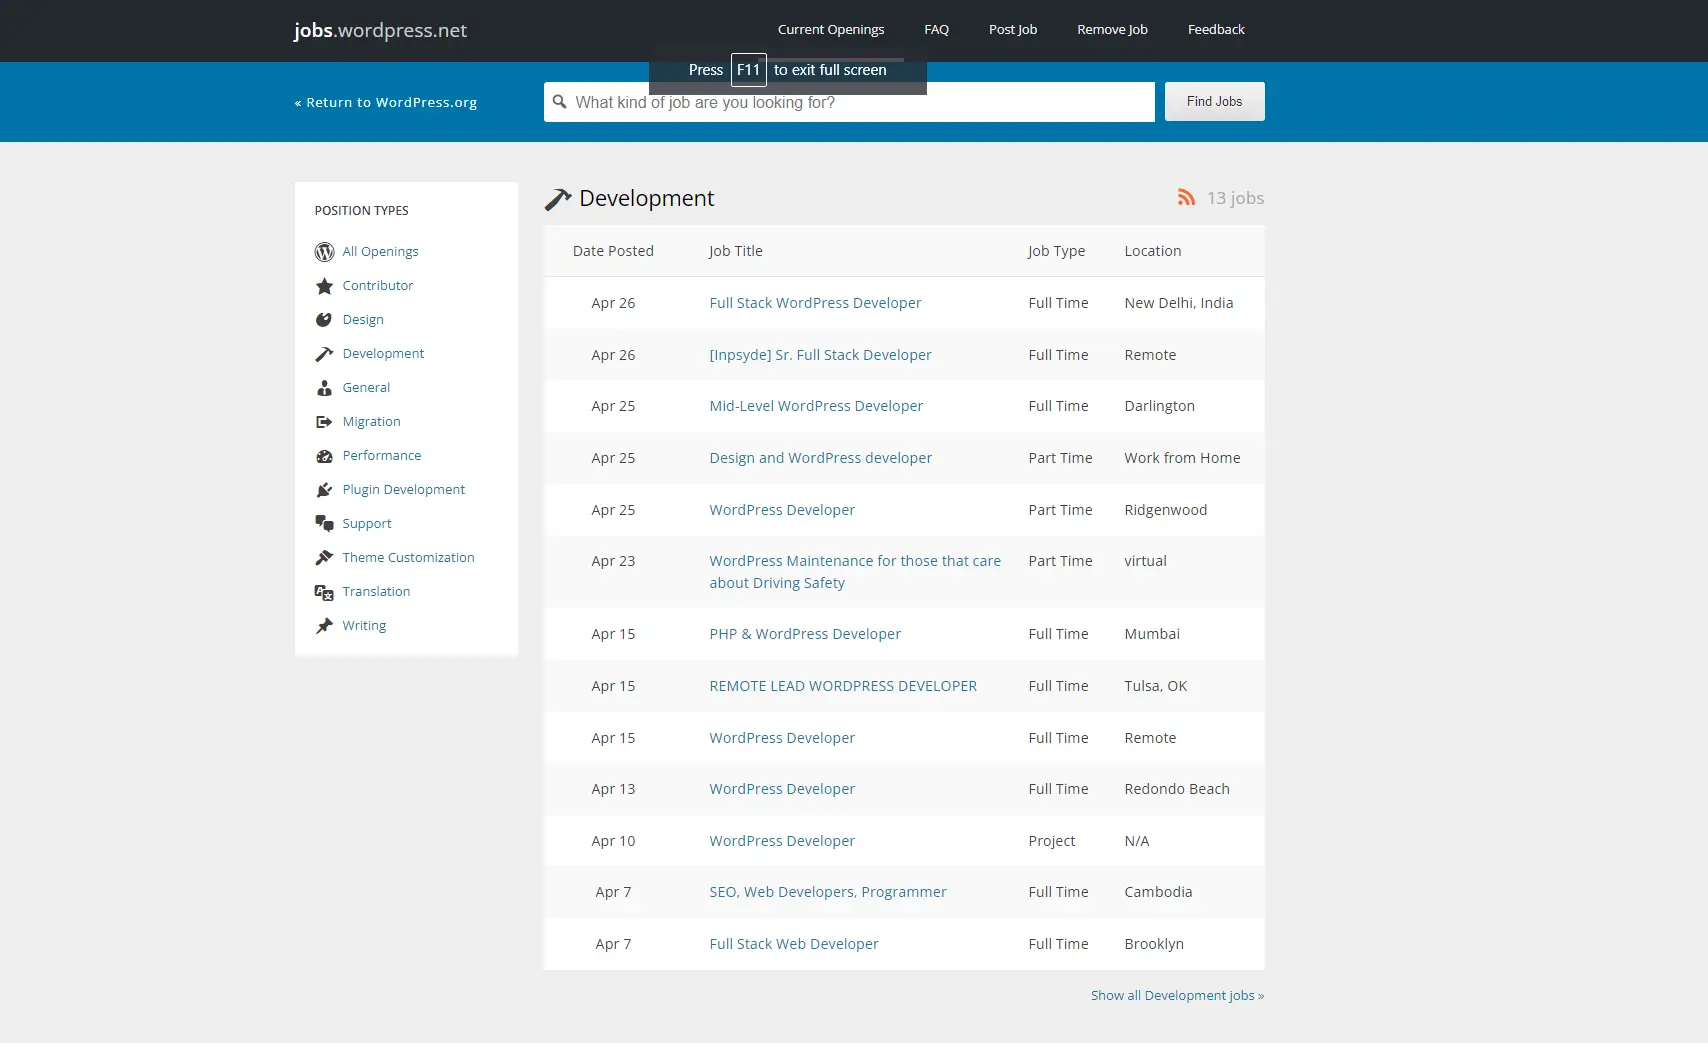The image size is (1708, 1043).
Task: Open REMOTE LEAD WORDPRESS DEVELOPER job
Action: [843, 686]
